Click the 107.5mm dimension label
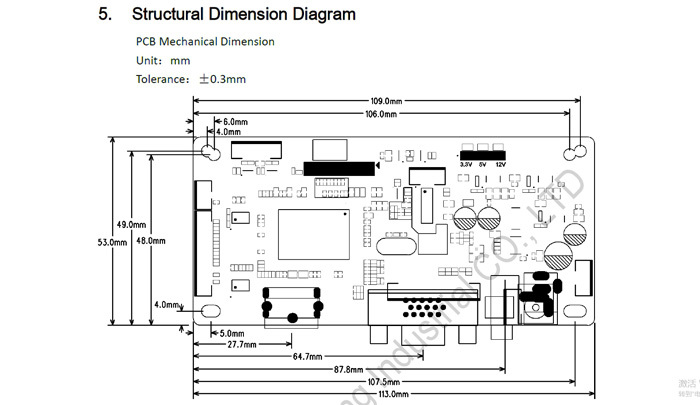Image resolution: width=700 pixels, height=405 pixels. click(x=383, y=382)
